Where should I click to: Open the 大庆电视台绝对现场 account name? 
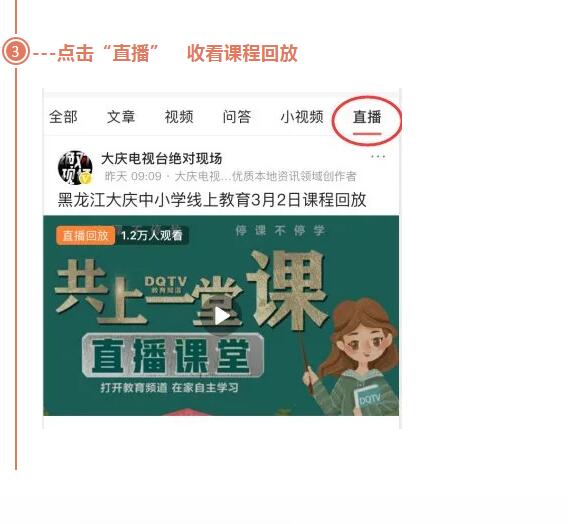click(x=162, y=159)
